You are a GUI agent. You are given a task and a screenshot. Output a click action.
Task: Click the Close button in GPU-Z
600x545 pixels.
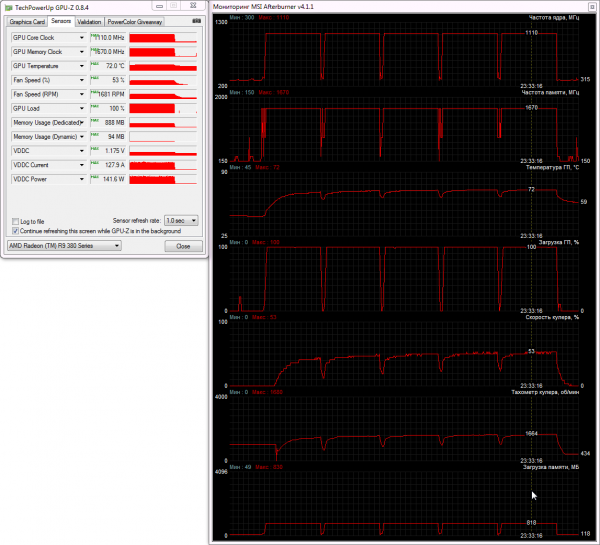[x=183, y=246]
